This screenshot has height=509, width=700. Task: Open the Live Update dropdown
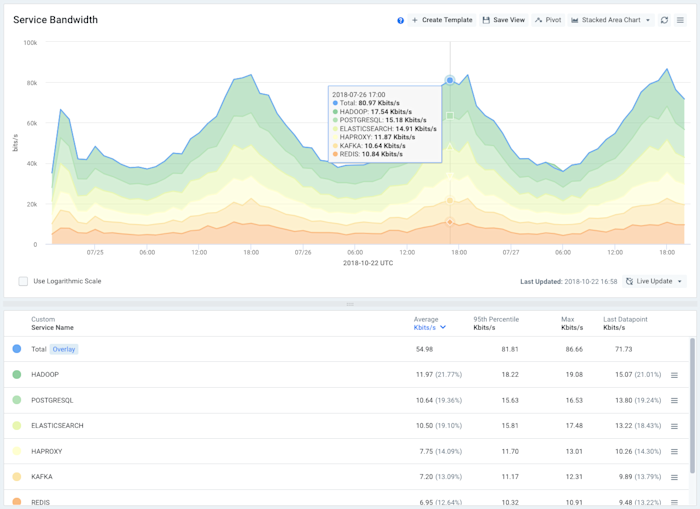[x=654, y=281]
